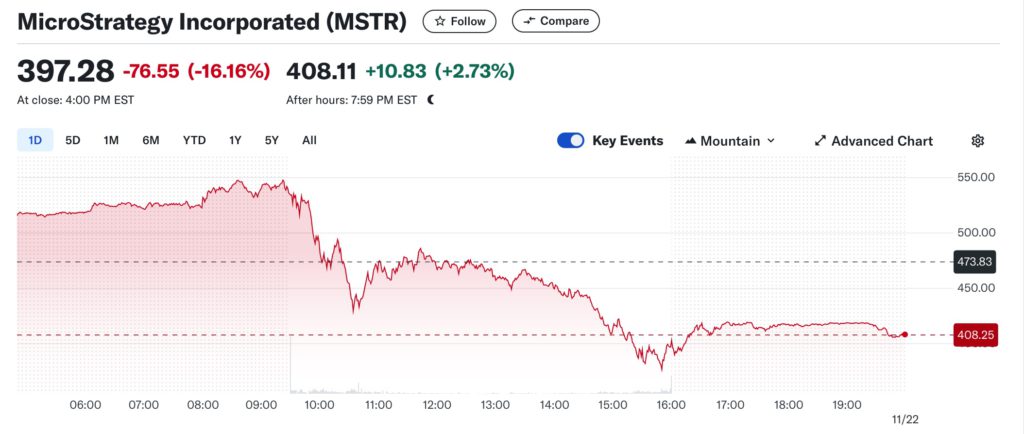Open the Advanced Chart link
The height and width of the screenshot is (434, 1024).
pos(881,141)
